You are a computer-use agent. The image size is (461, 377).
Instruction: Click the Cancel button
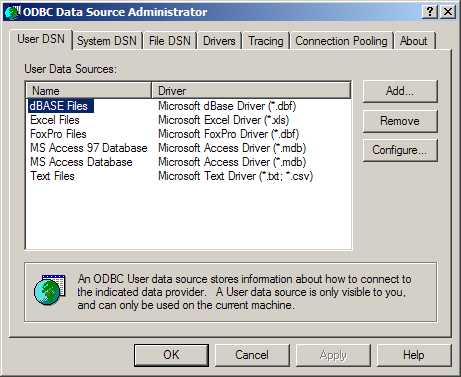[x=252, y=355]
